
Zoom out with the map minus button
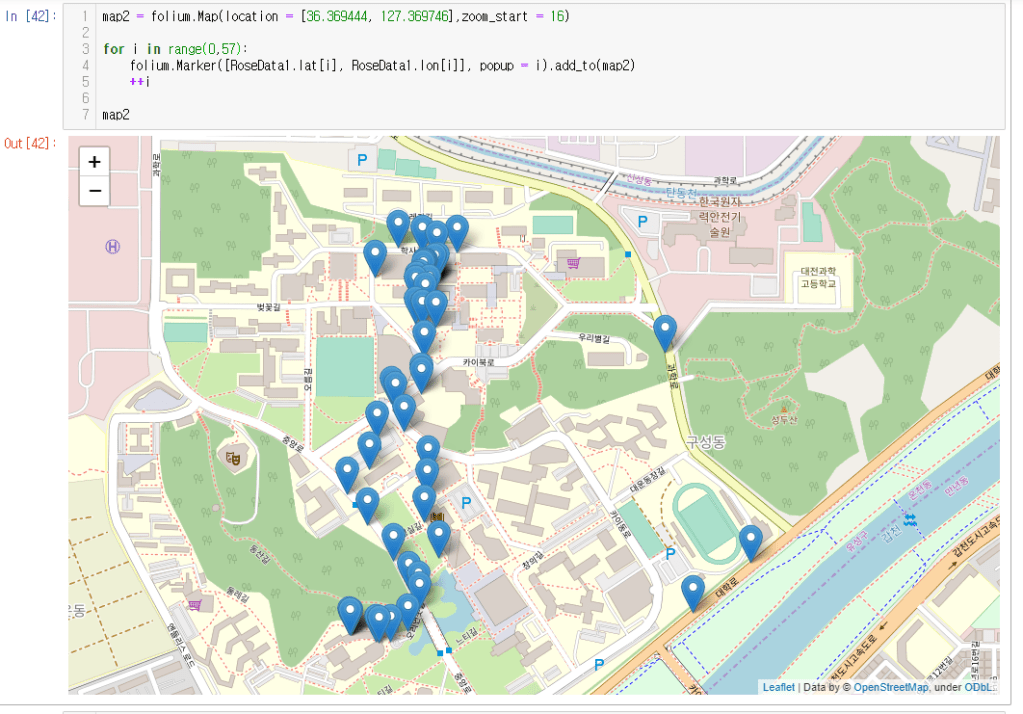point(94,190)
